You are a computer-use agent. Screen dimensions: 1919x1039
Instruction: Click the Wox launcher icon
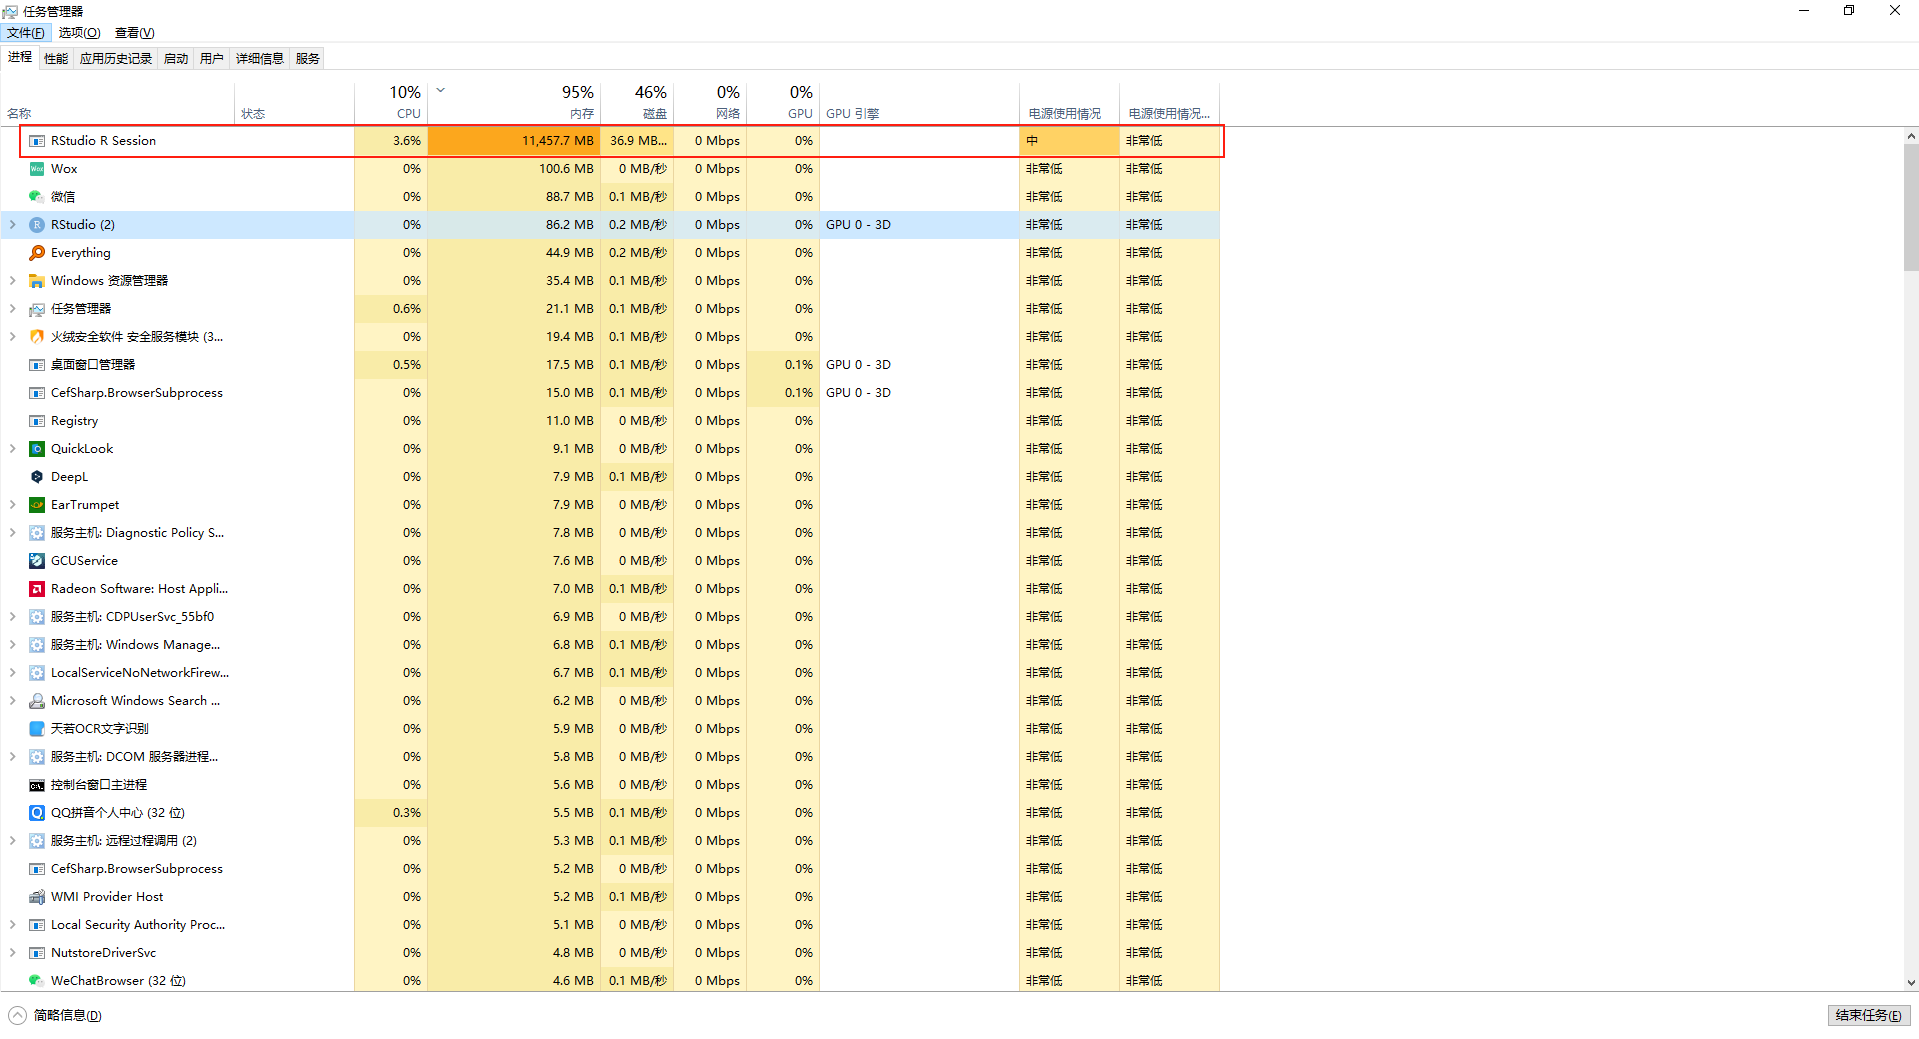point(36,169)
